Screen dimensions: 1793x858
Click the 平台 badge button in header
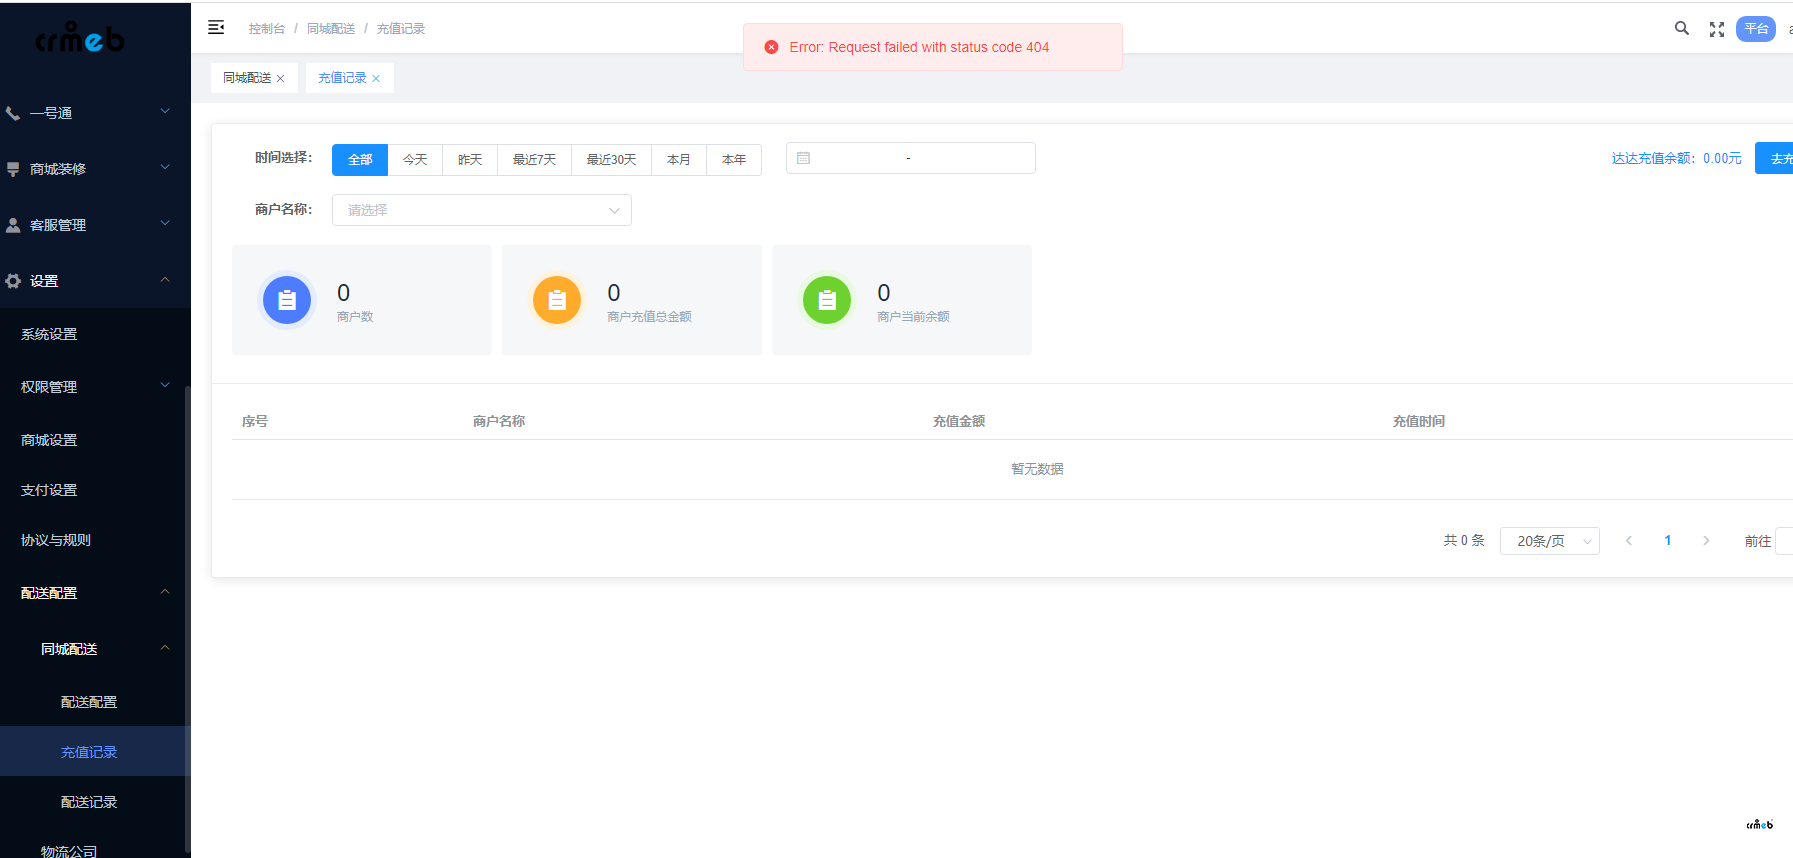pos(1755,29)
